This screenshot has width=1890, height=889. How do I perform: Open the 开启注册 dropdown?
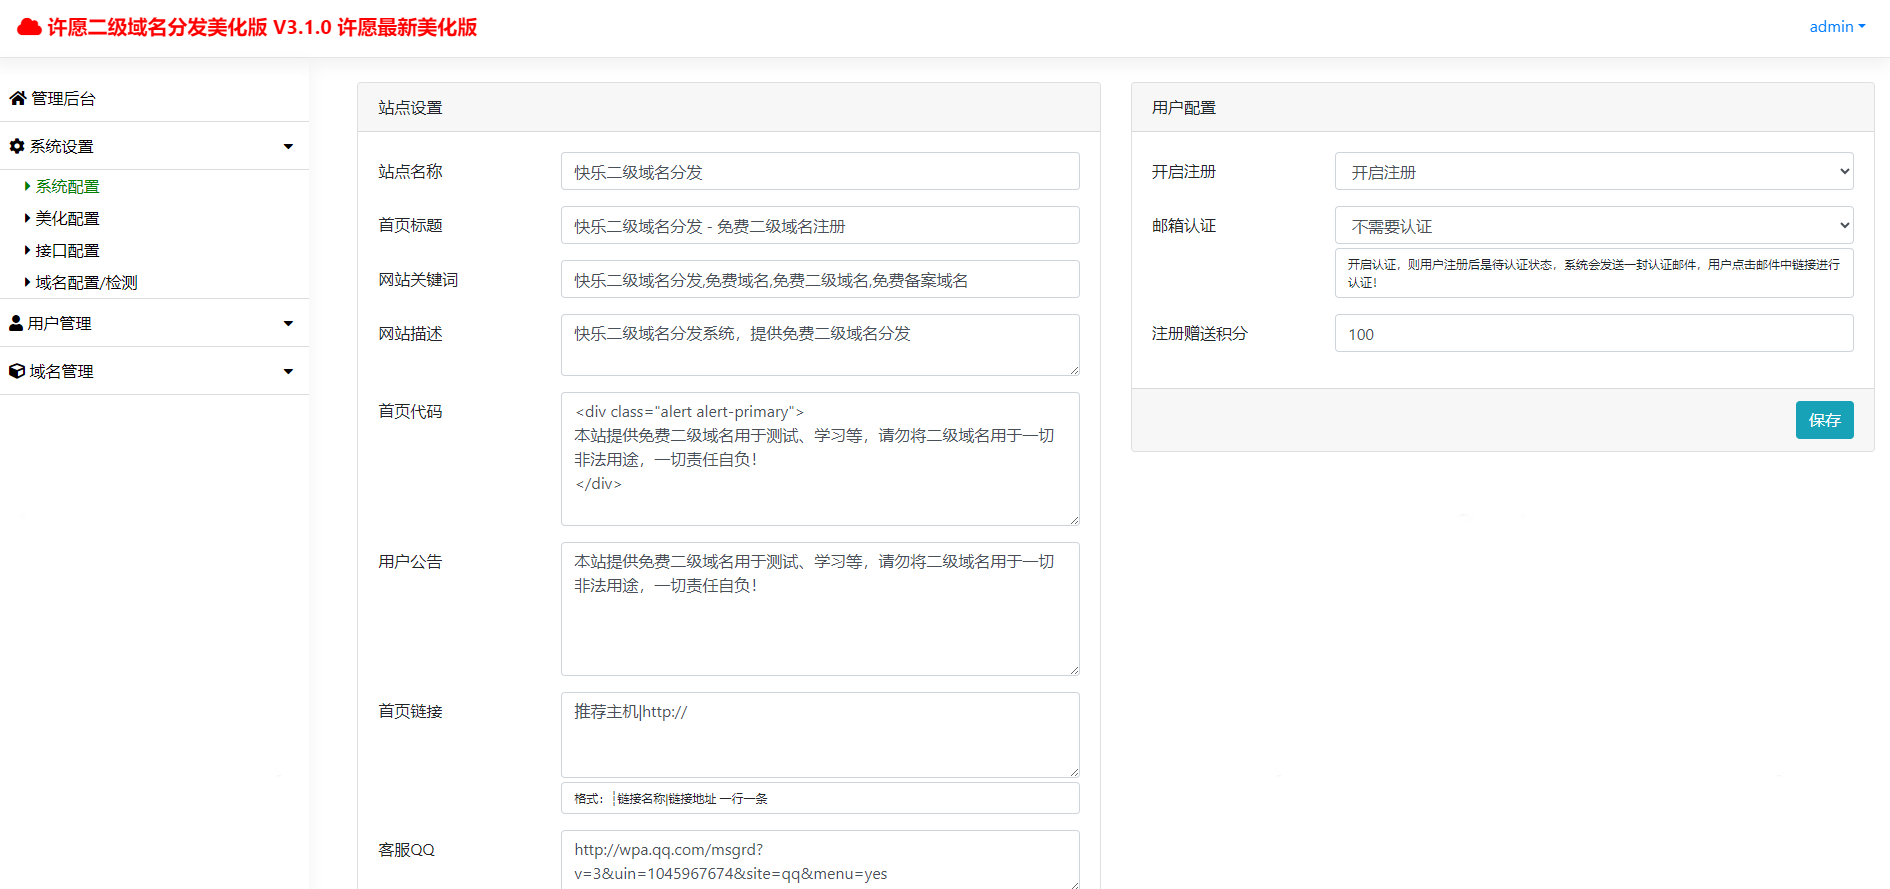[x=1594, y=171]
